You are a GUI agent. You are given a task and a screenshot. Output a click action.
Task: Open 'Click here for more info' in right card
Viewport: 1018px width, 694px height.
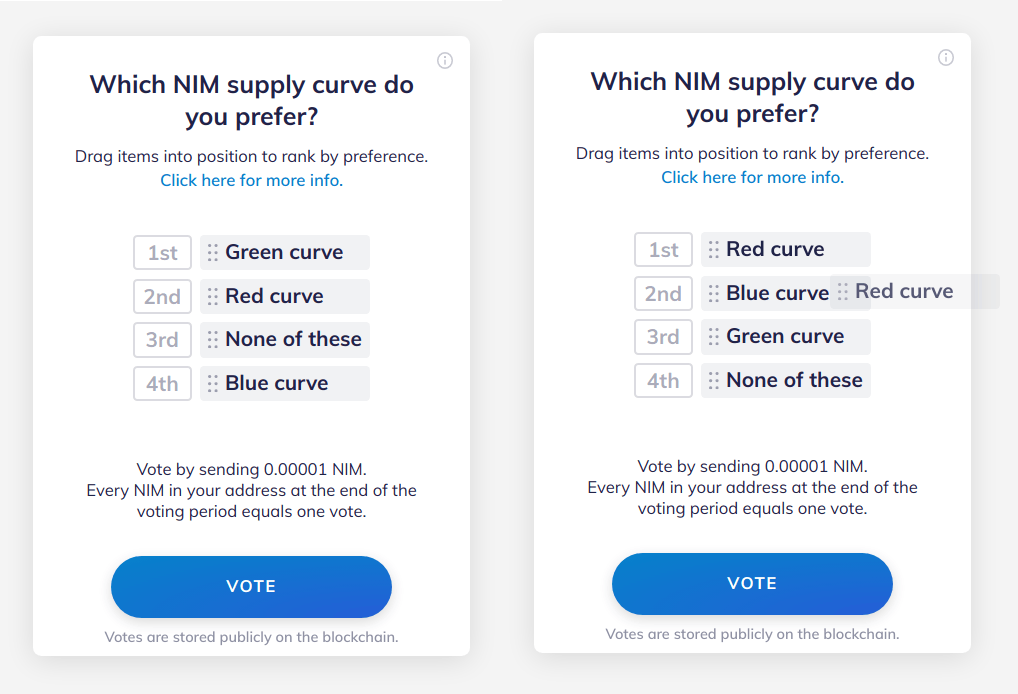(752, 178)
